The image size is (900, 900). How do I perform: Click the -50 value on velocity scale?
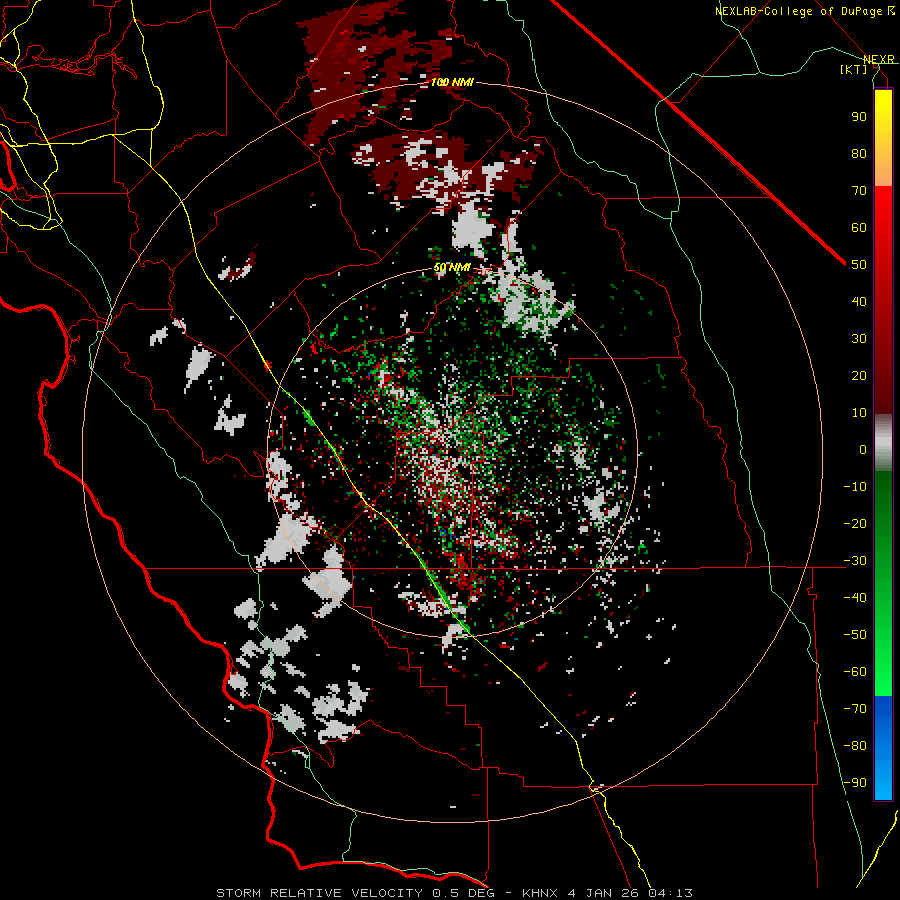(855, 634)
